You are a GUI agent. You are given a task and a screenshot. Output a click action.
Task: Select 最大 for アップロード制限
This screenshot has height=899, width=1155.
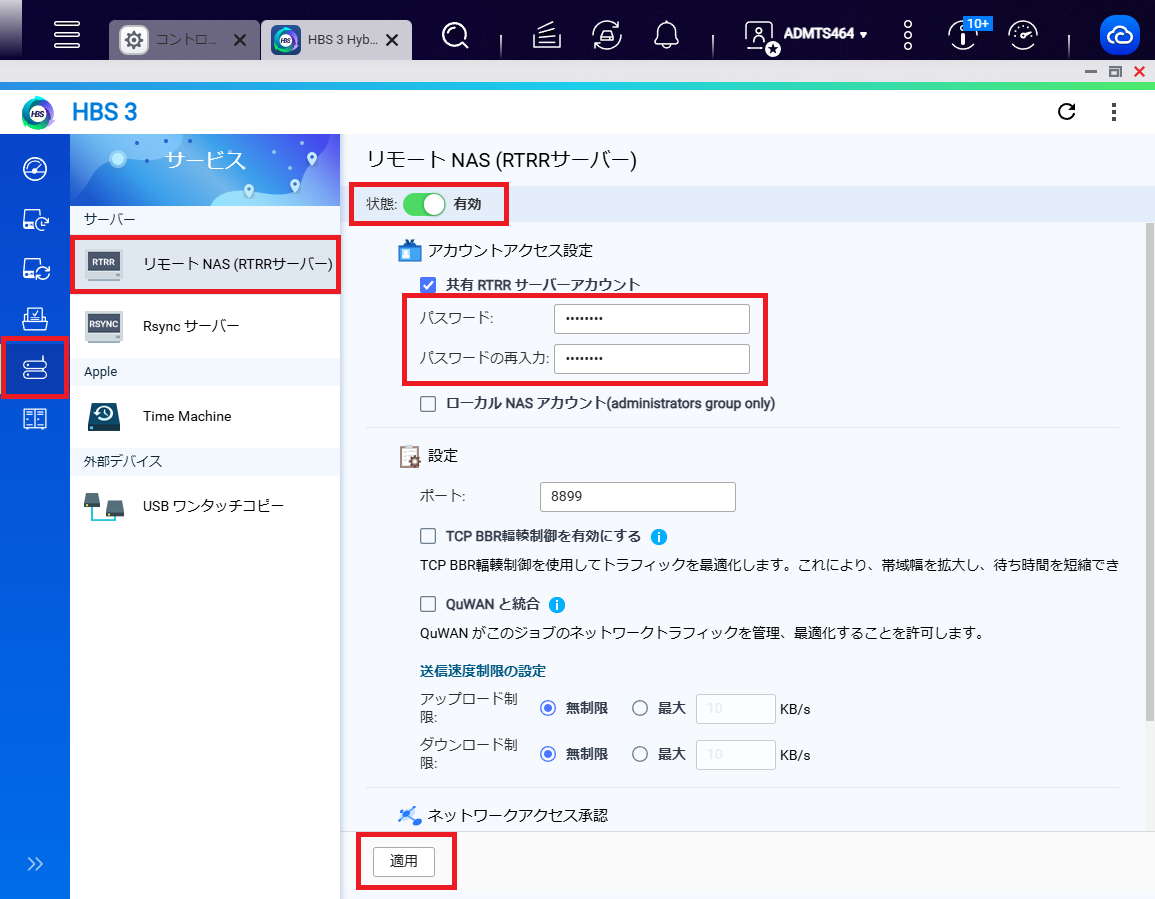click(x=640, y=708)
